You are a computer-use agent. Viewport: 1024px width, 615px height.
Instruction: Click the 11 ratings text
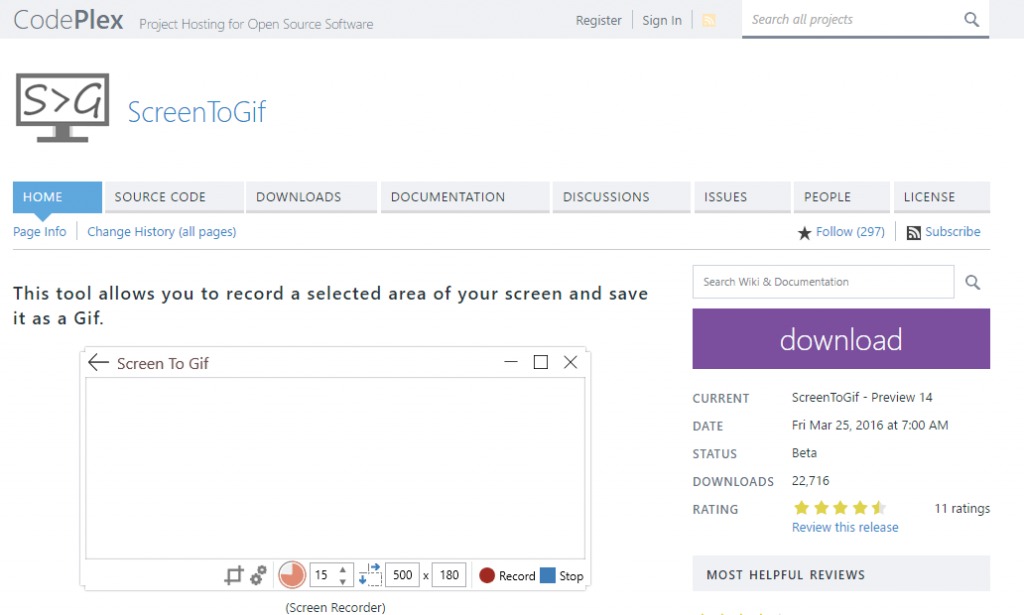[962, 509]
